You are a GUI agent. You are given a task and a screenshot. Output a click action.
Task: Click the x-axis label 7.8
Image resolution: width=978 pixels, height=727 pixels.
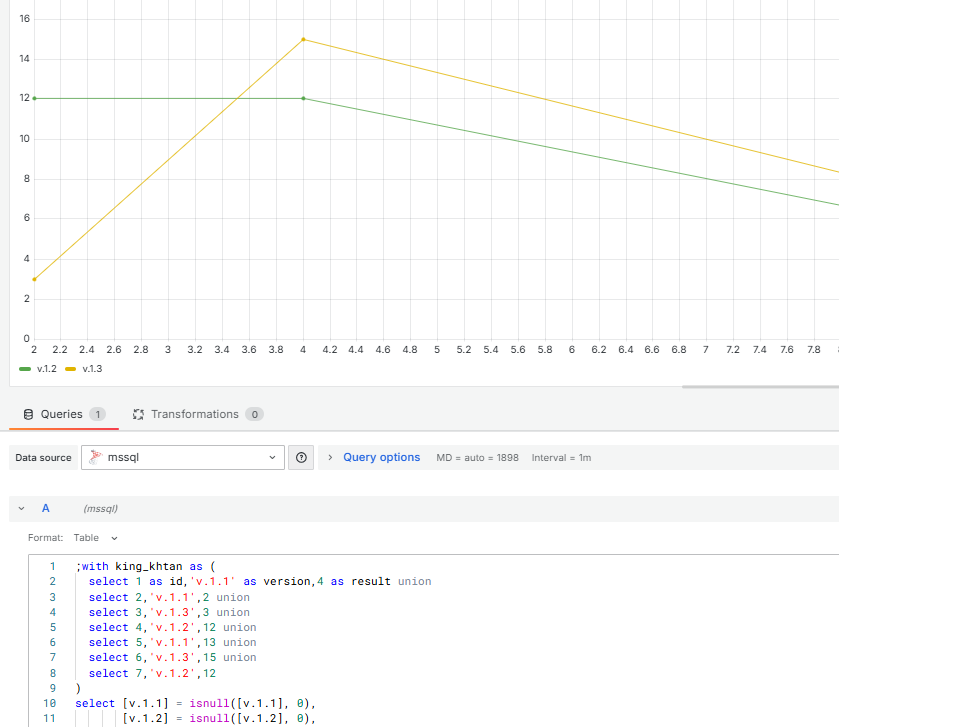(813, 350)
